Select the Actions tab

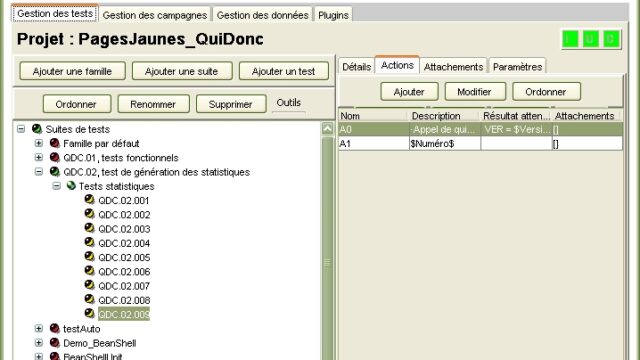click(397, 65)
